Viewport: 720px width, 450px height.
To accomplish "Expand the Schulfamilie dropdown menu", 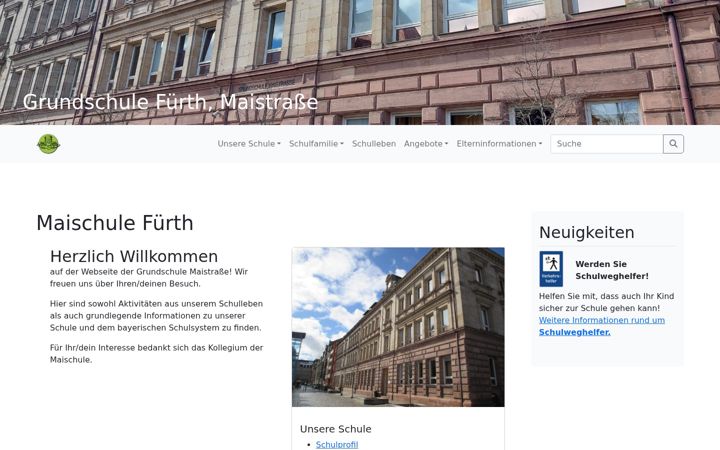I will point(316,144).
